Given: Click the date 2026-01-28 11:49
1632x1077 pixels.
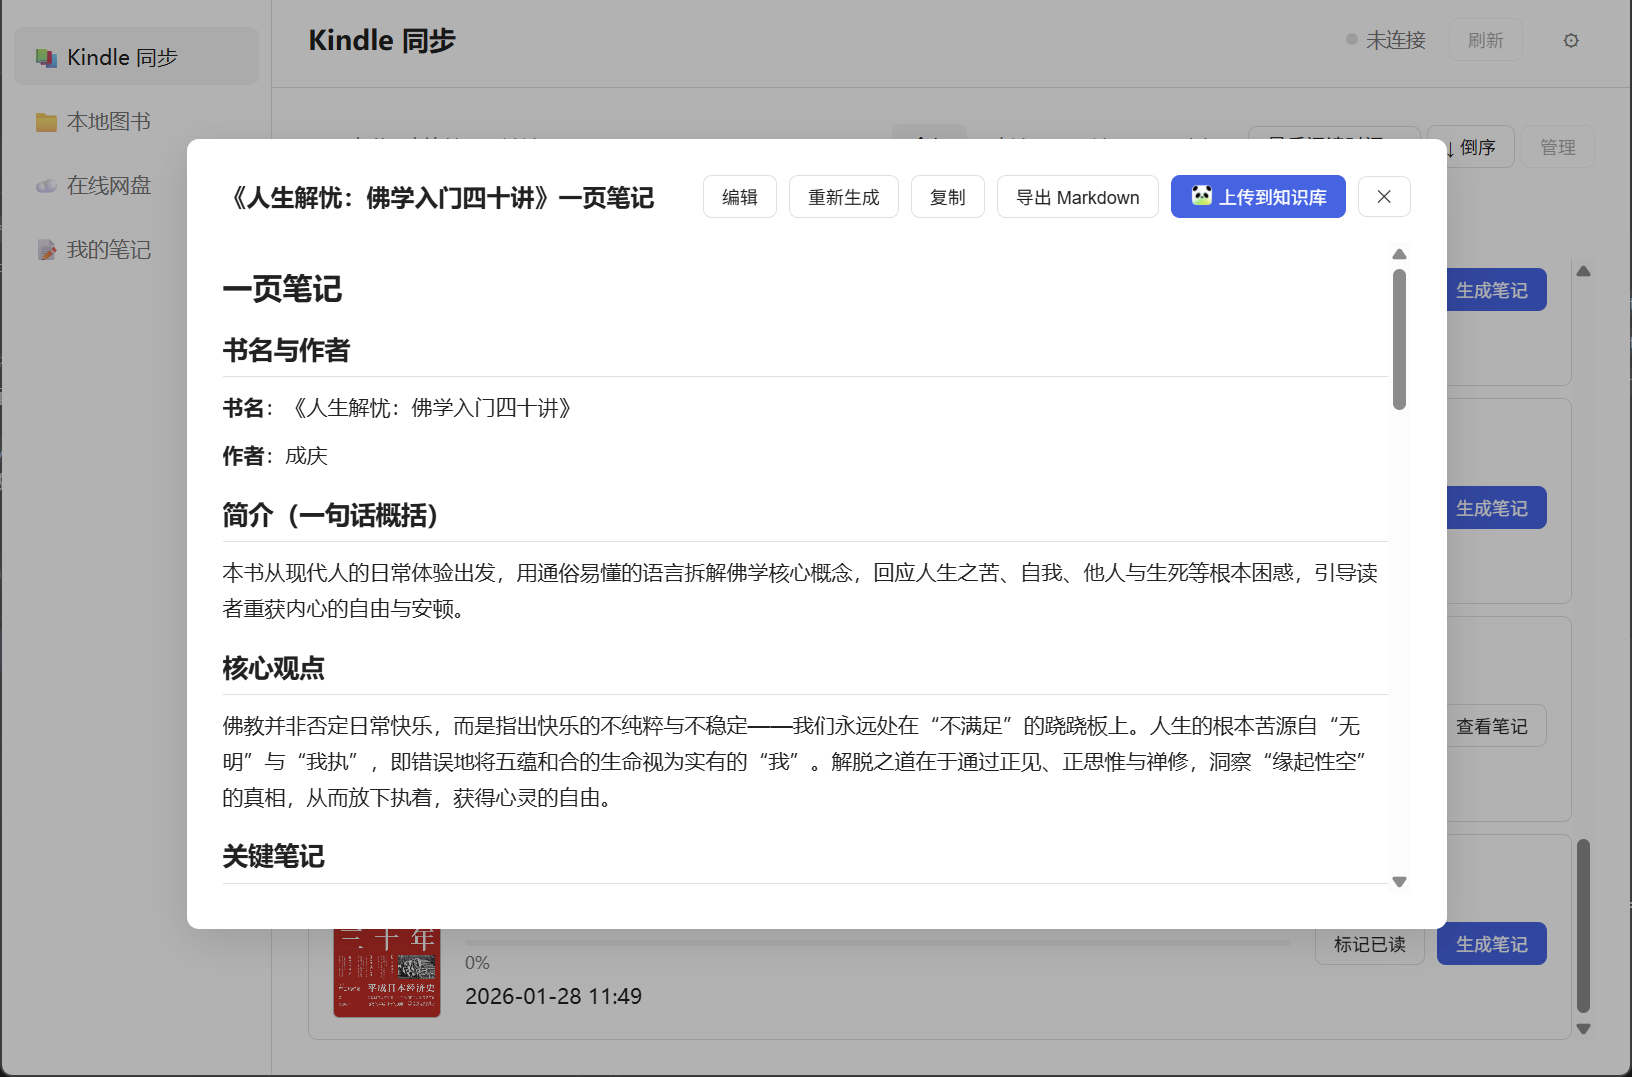Looking at the screenshot, I should (553, 996).
